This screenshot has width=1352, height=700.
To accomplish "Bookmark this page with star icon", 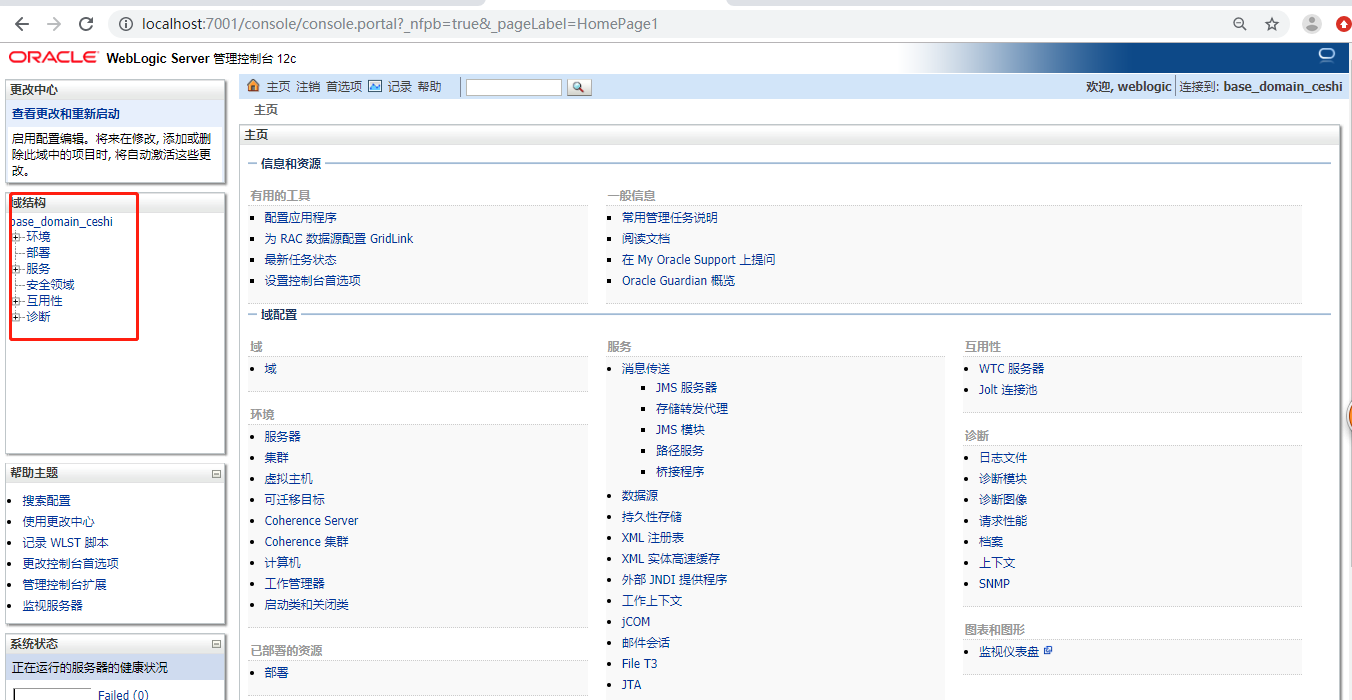I will tap(1272, 24).
